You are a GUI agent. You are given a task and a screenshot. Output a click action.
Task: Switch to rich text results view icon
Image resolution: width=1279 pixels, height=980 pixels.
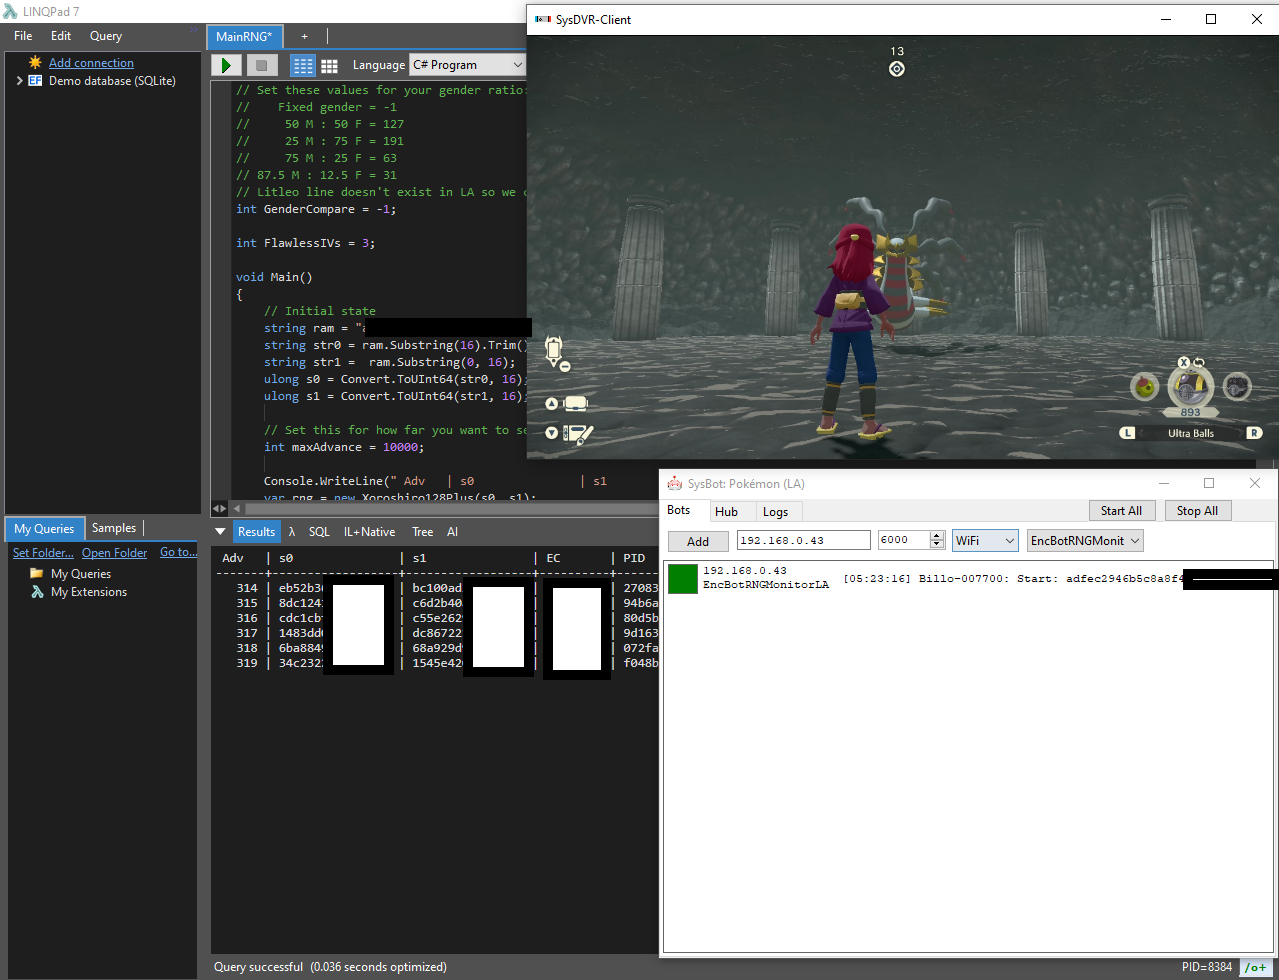tap(303, 65)
